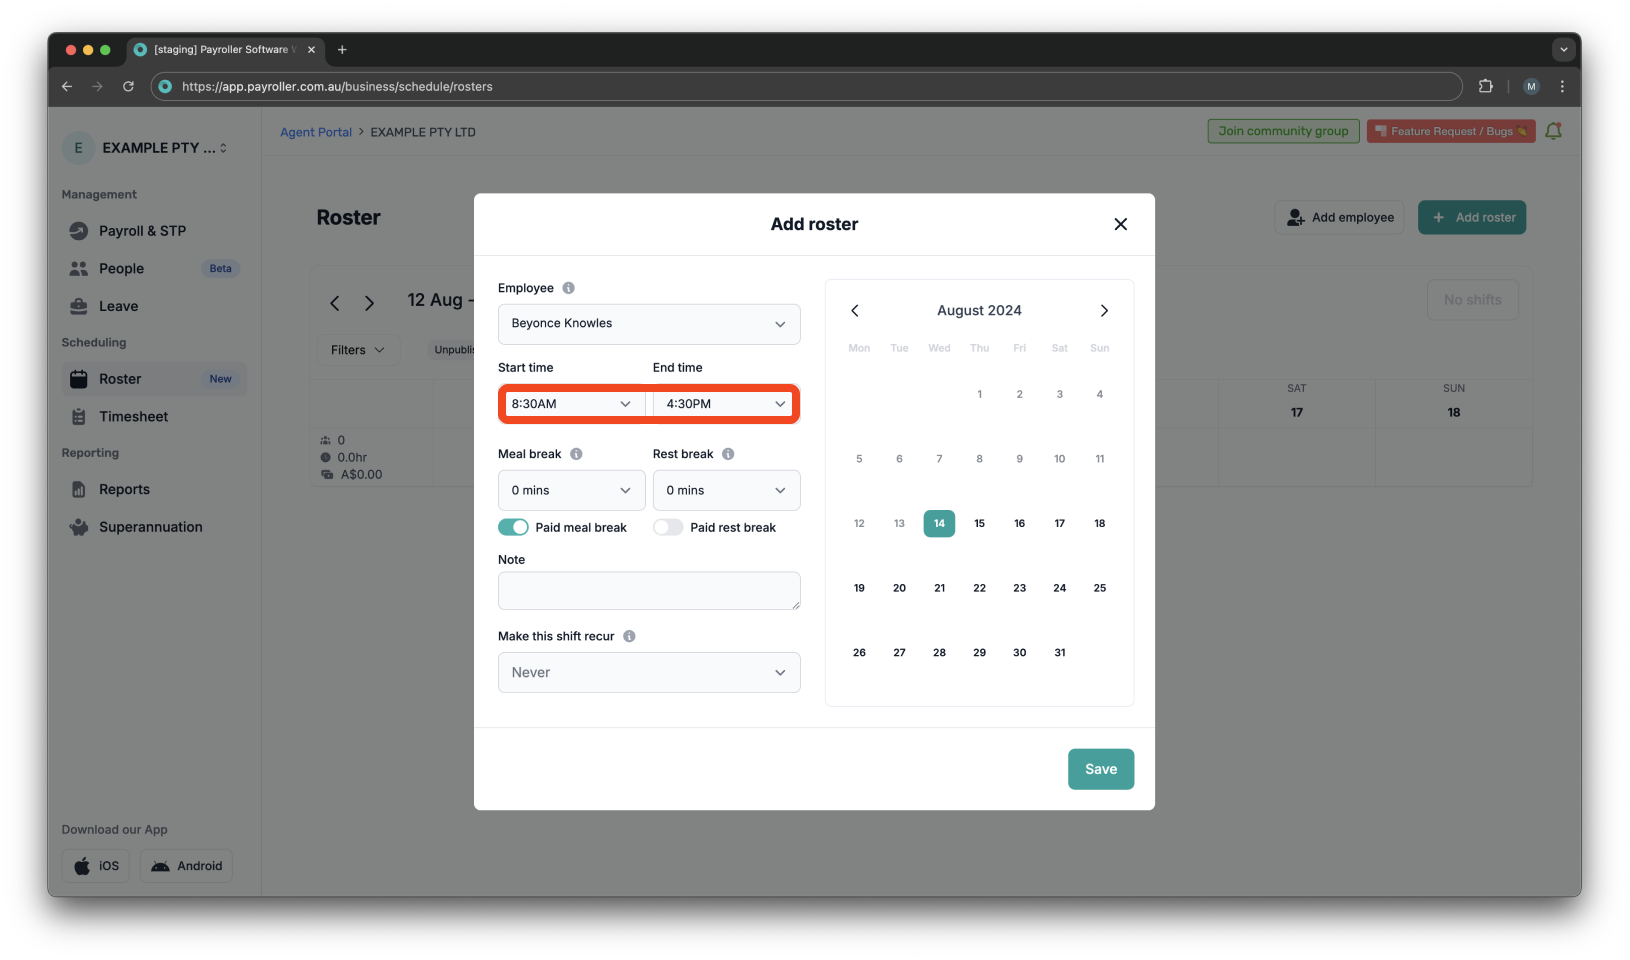Click the Timesheet sidebar icon
The height and width of the screenshot is (960, 1630).
click(x=78, y=417)
